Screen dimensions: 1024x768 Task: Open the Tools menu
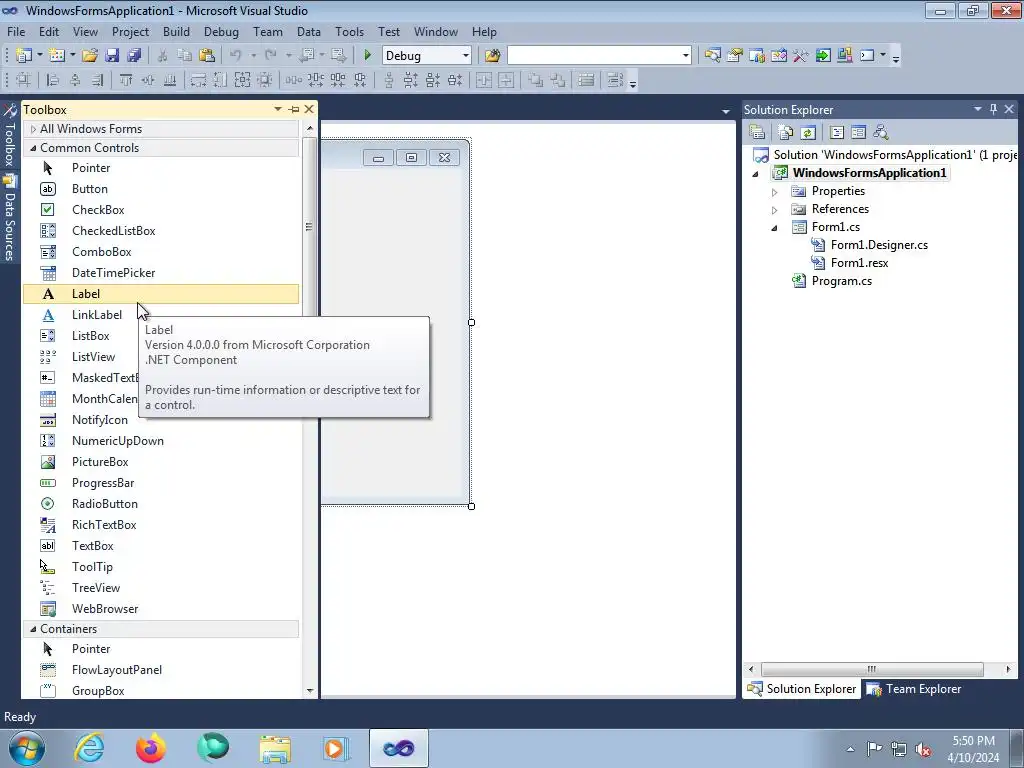(349, 31)
